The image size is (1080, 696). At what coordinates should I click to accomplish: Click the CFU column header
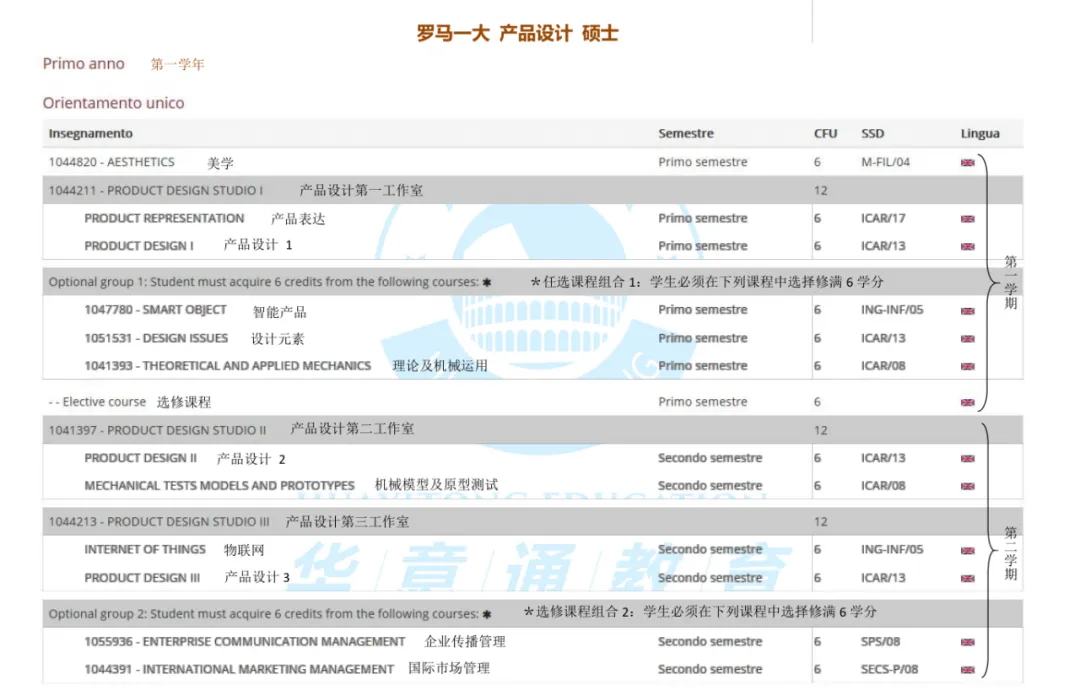[825, 133]
